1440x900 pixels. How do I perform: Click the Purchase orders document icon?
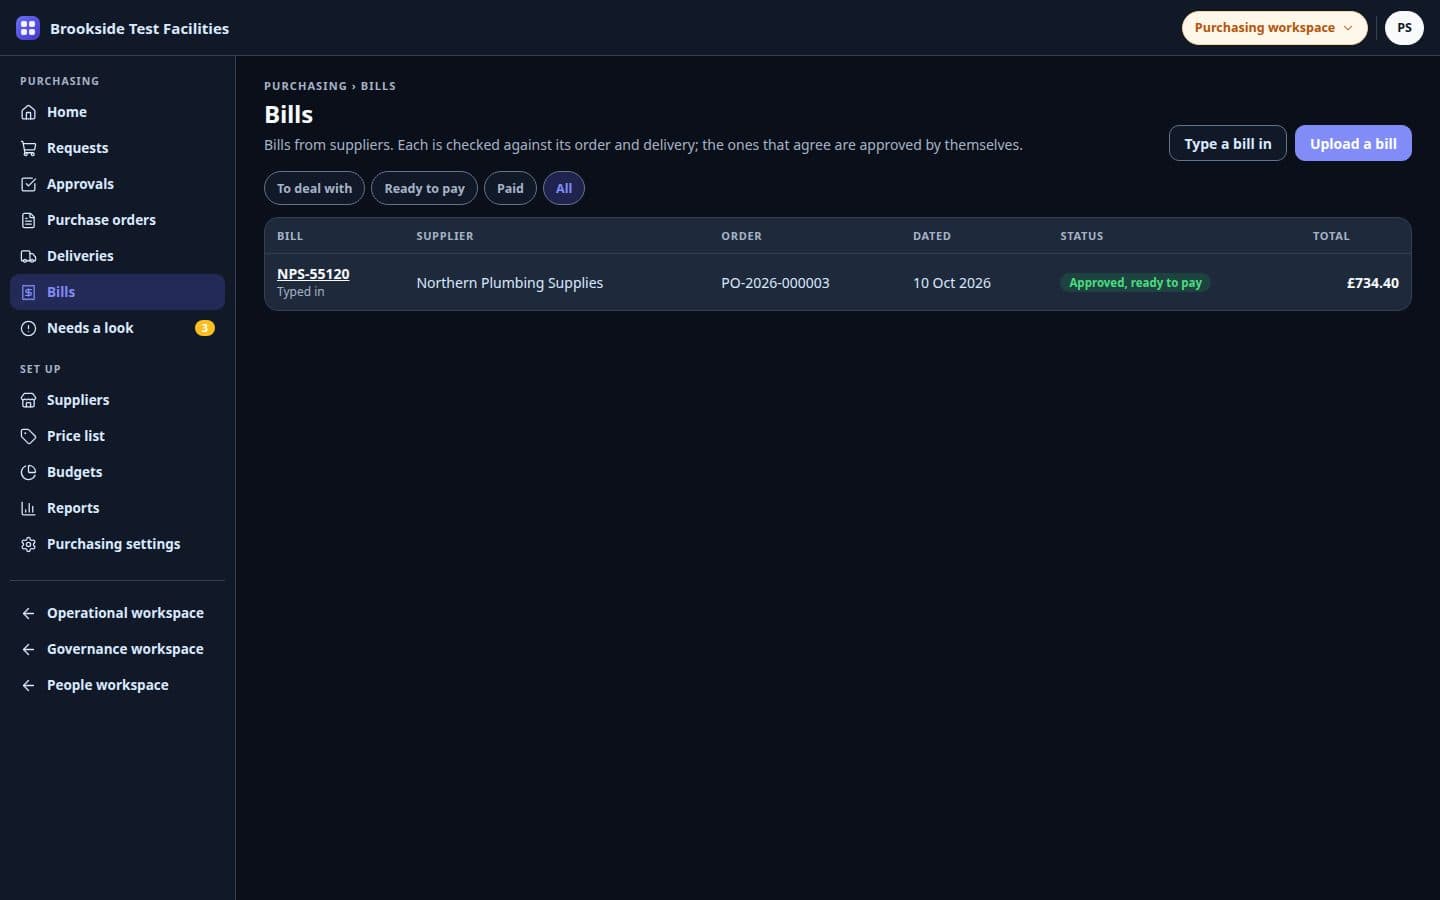point(28,220)
